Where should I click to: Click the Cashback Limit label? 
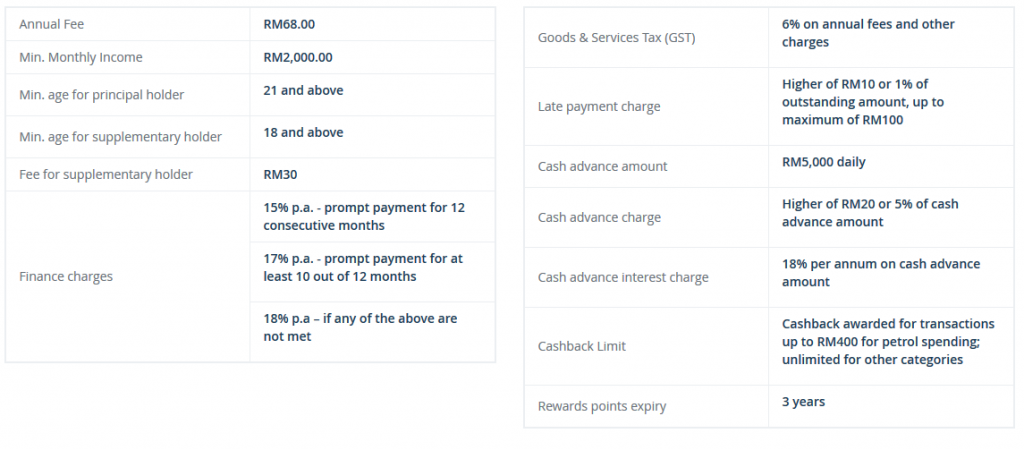pyautogui.click(x=581, y=346)
